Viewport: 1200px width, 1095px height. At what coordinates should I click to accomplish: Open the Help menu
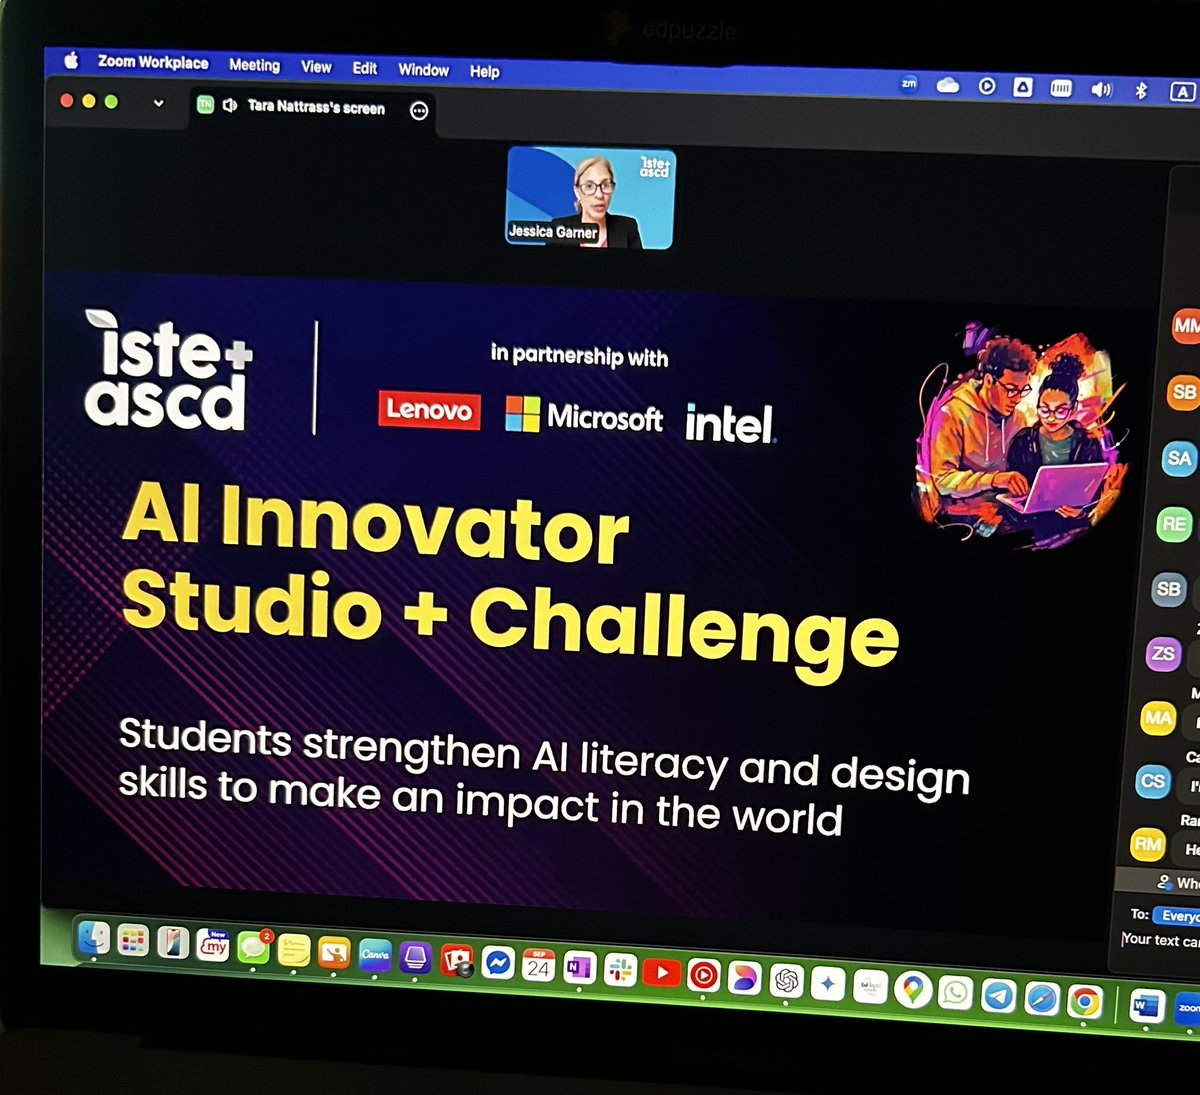(x=485, y=72)
